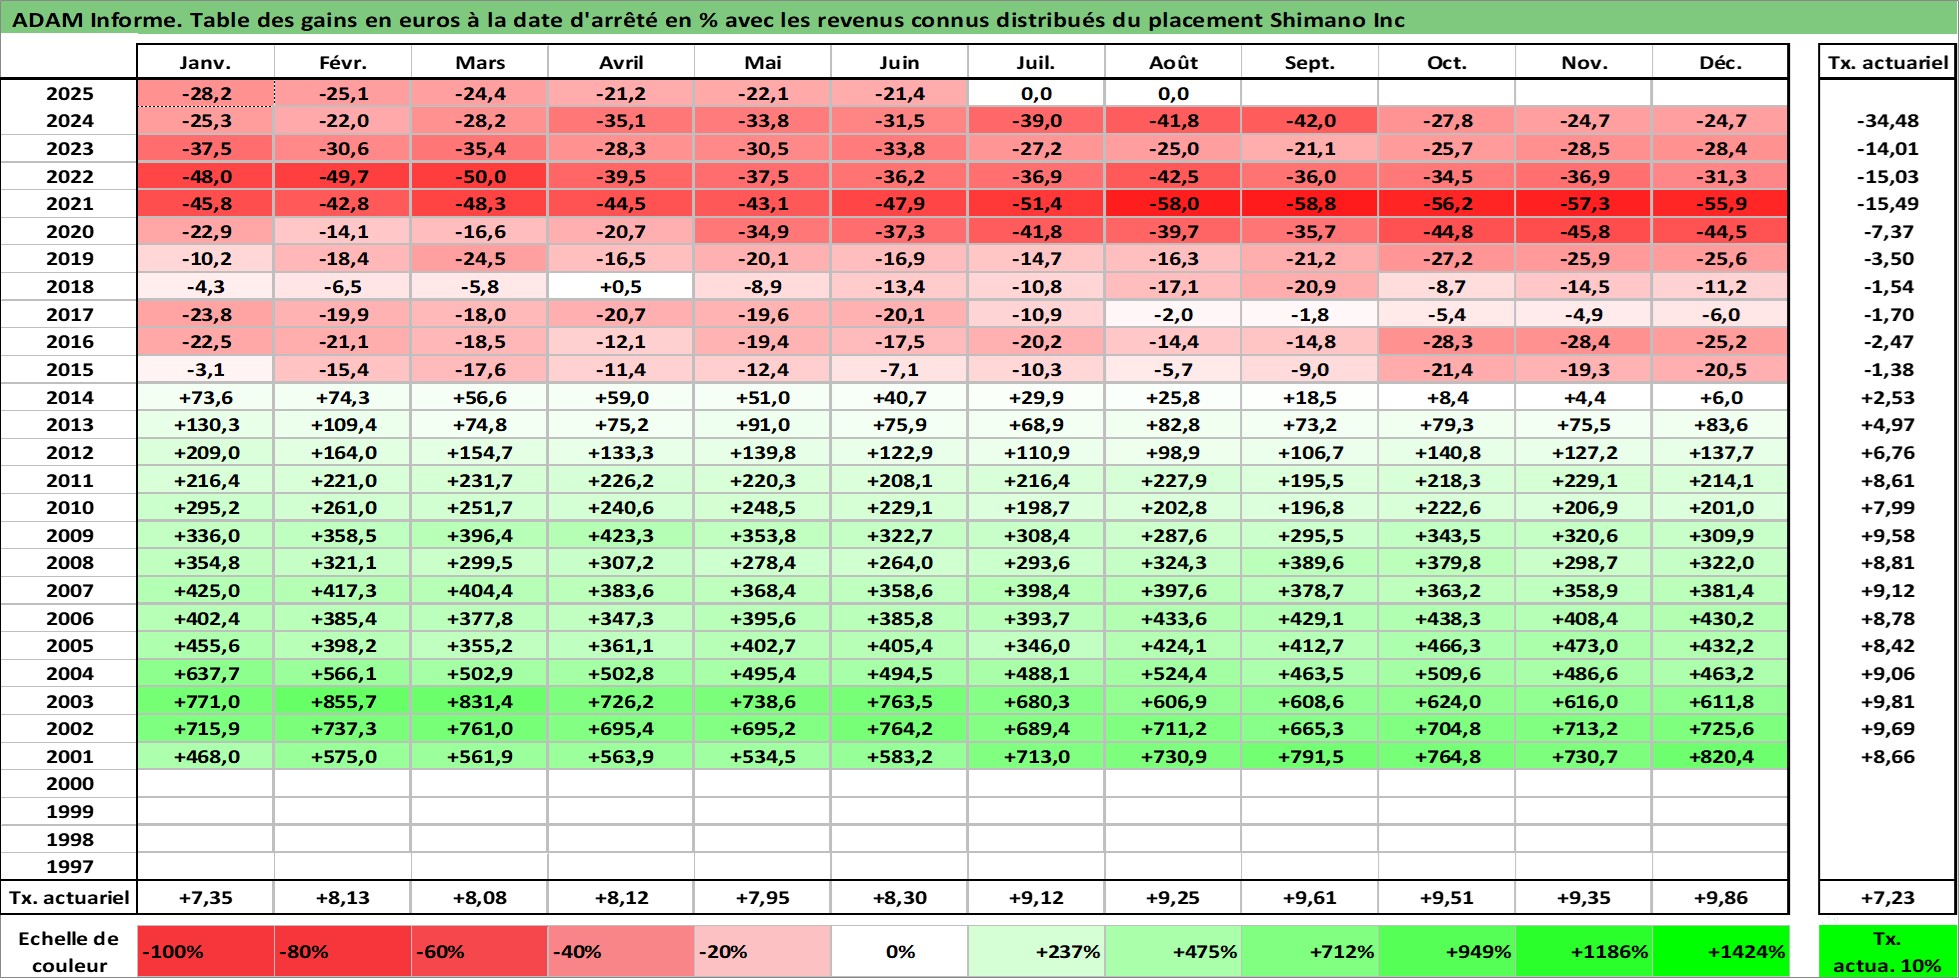The image size is (1959, 978).
Task: Select the -28,2 cell for Janv. 2025
Action: [x=205, y=93]
